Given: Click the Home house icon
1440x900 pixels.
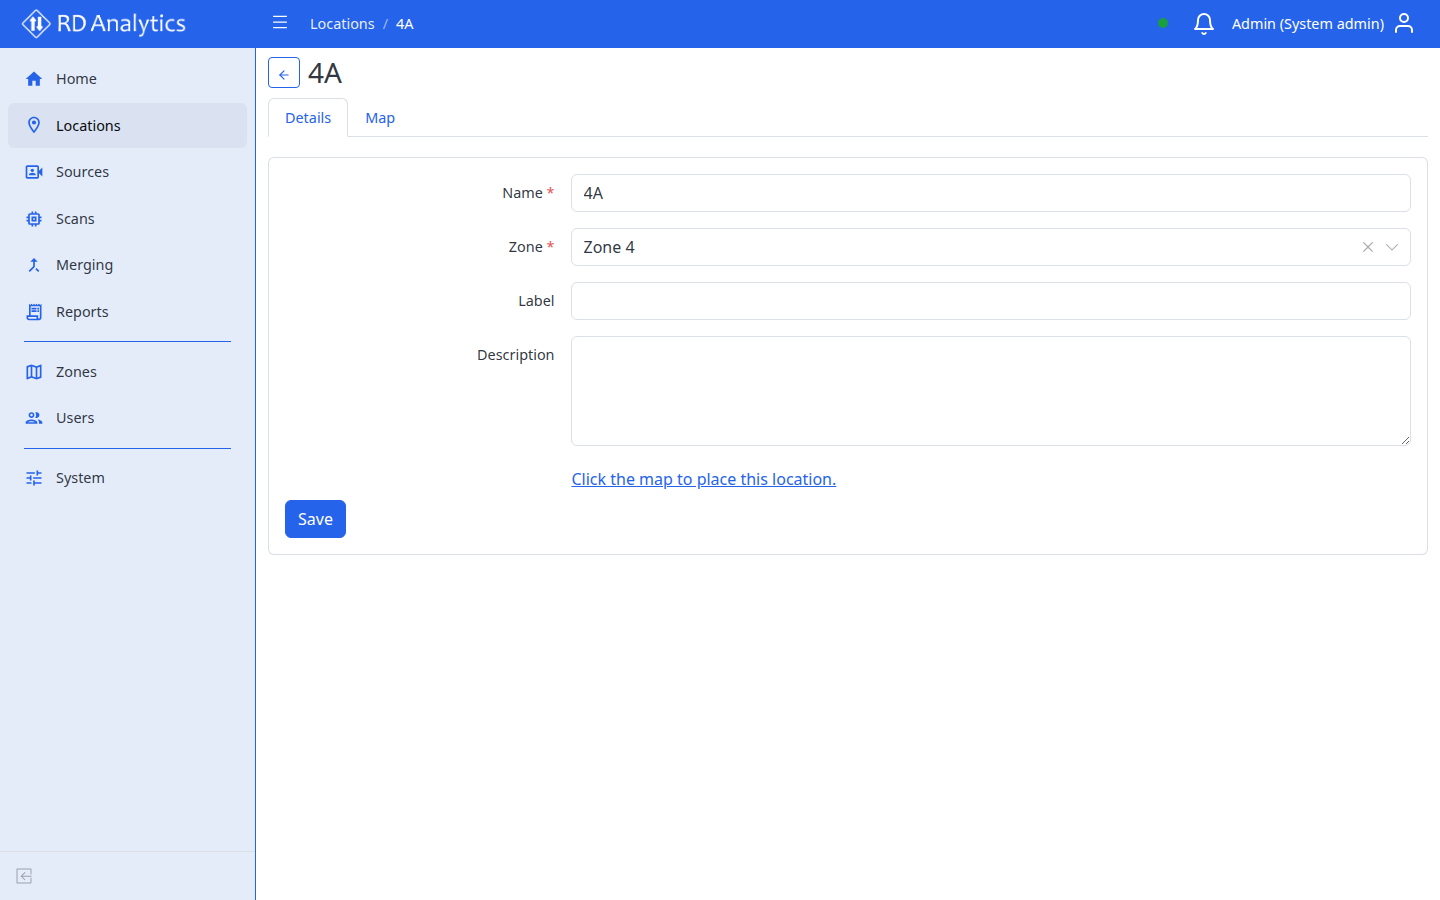Looking at the screenshot, I should [34, 79].
